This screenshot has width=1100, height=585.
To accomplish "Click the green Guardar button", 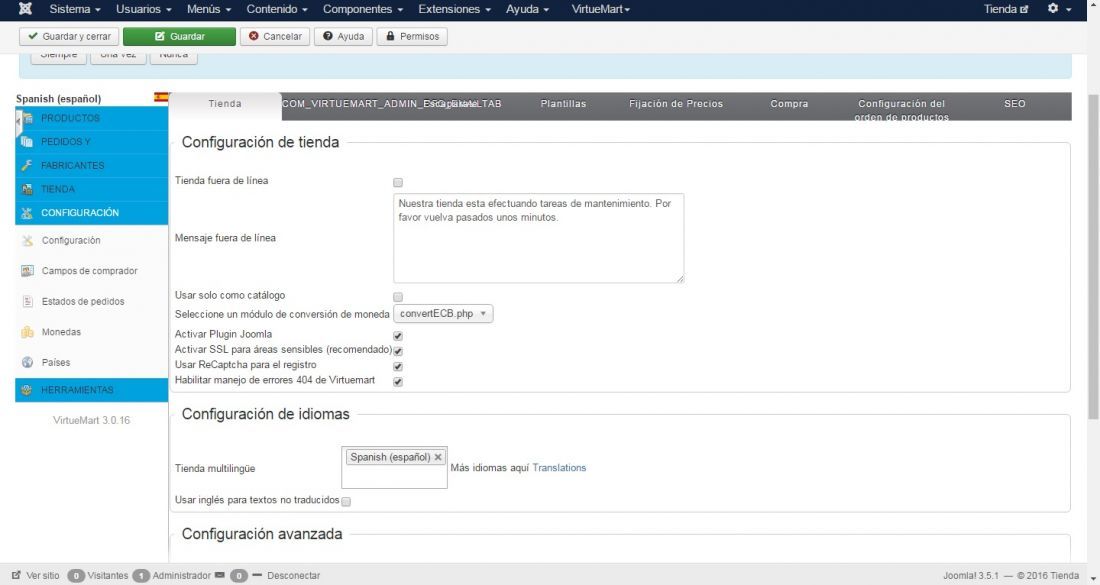I will pyautogui.click(x=180, y=36).
